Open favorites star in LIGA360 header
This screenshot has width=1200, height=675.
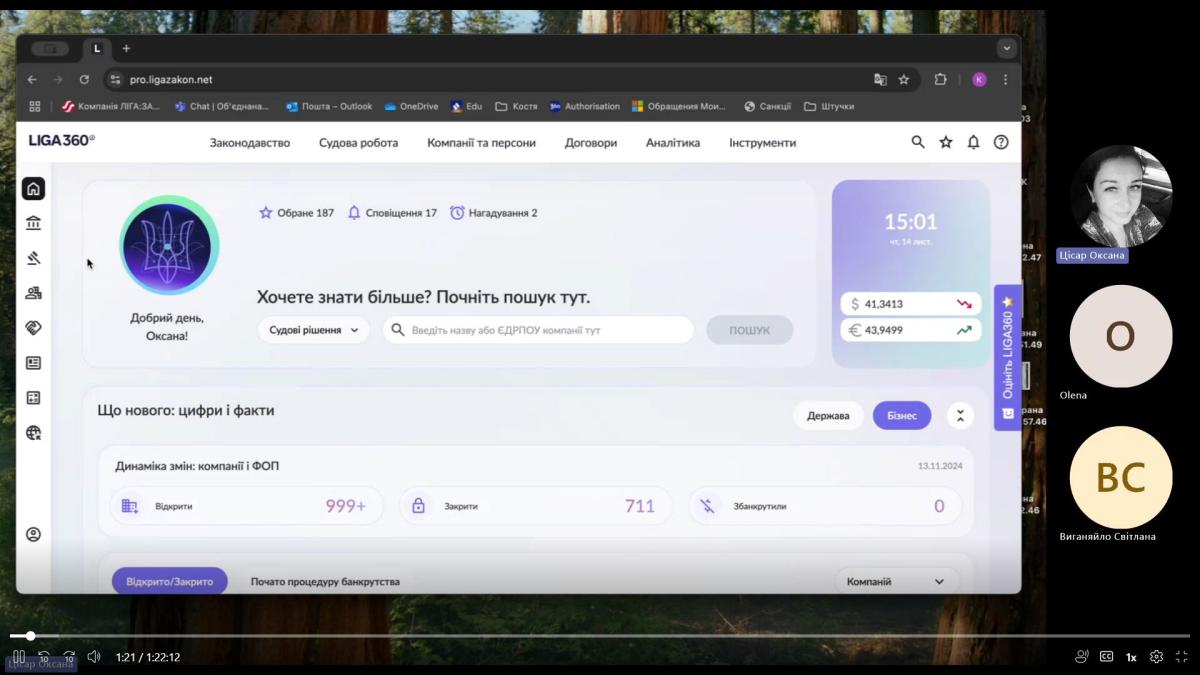(946, 142)
